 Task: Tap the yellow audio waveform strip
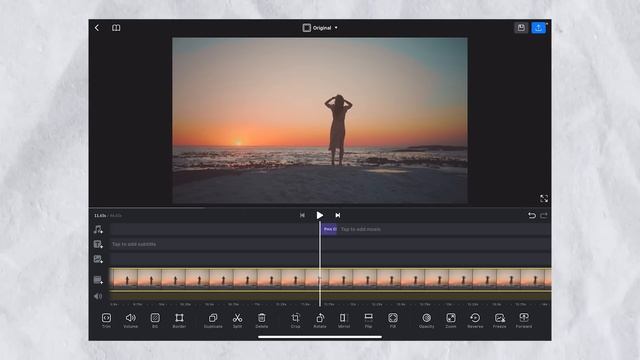pyautogui.click(x=330, y=296)
